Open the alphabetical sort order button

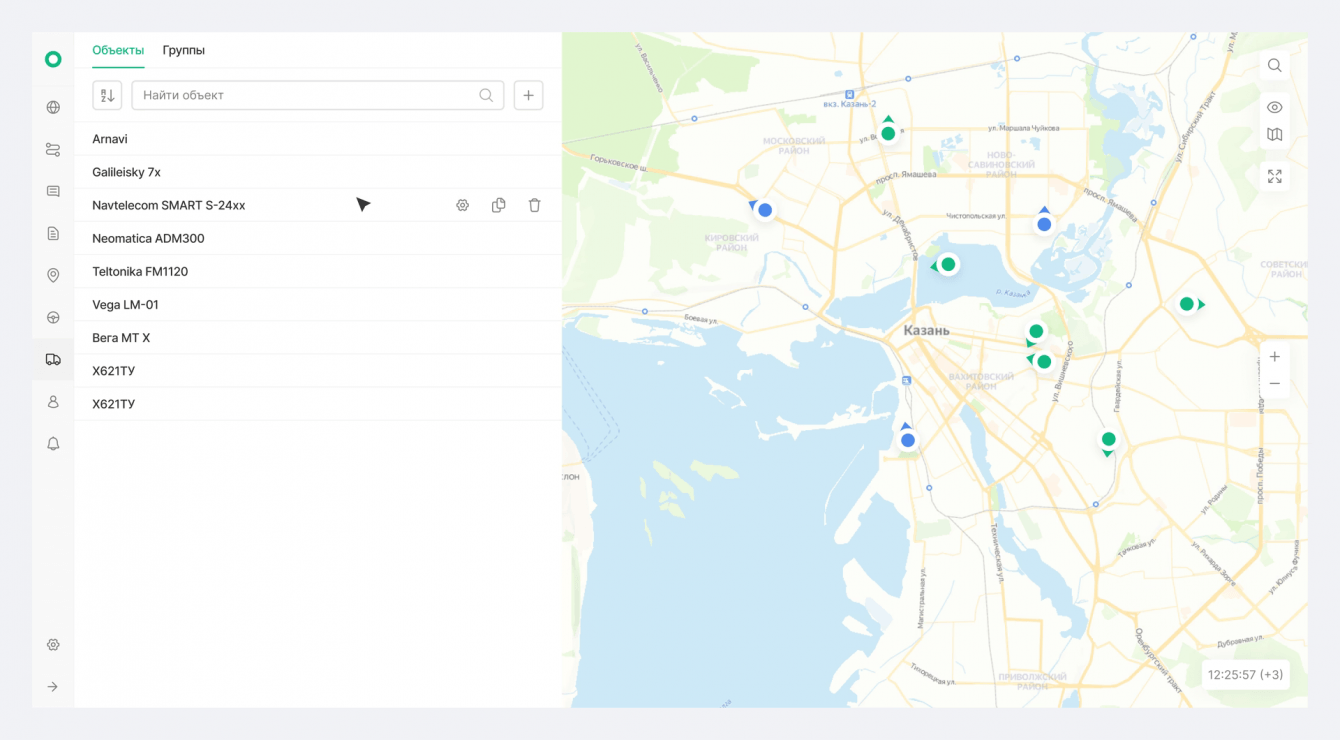pos(107,95)
